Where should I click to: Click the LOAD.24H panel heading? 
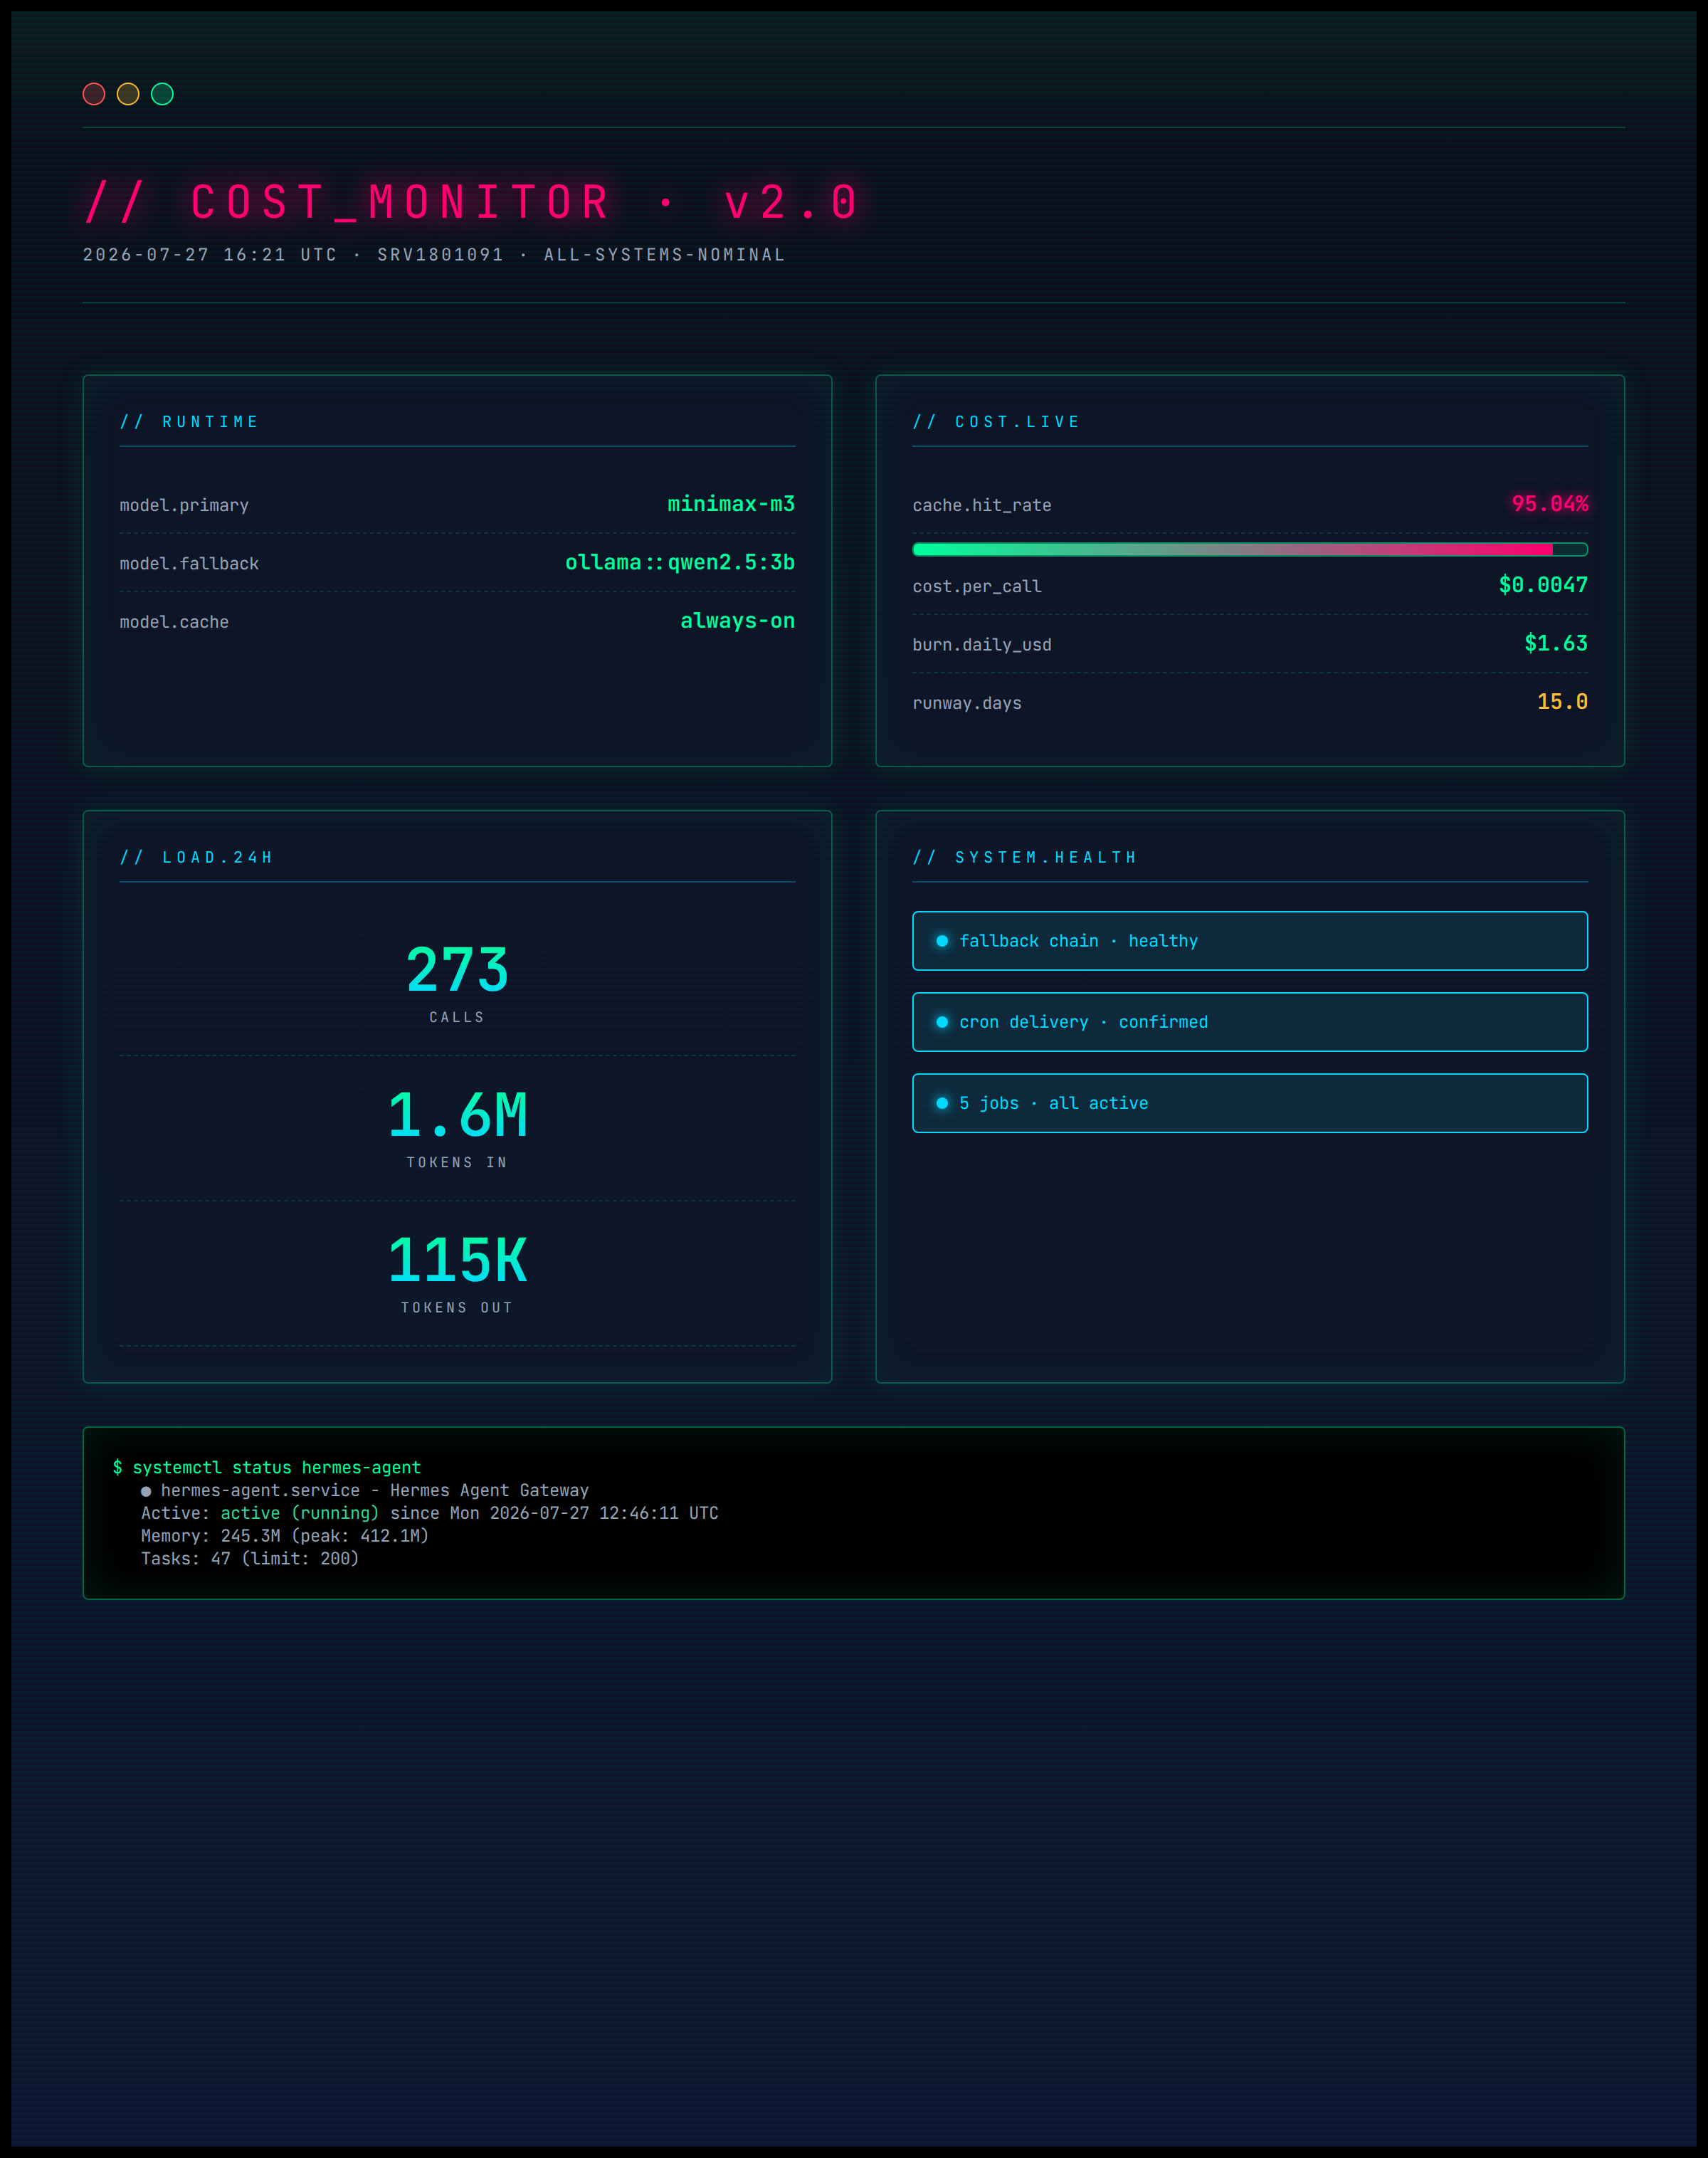197,857
